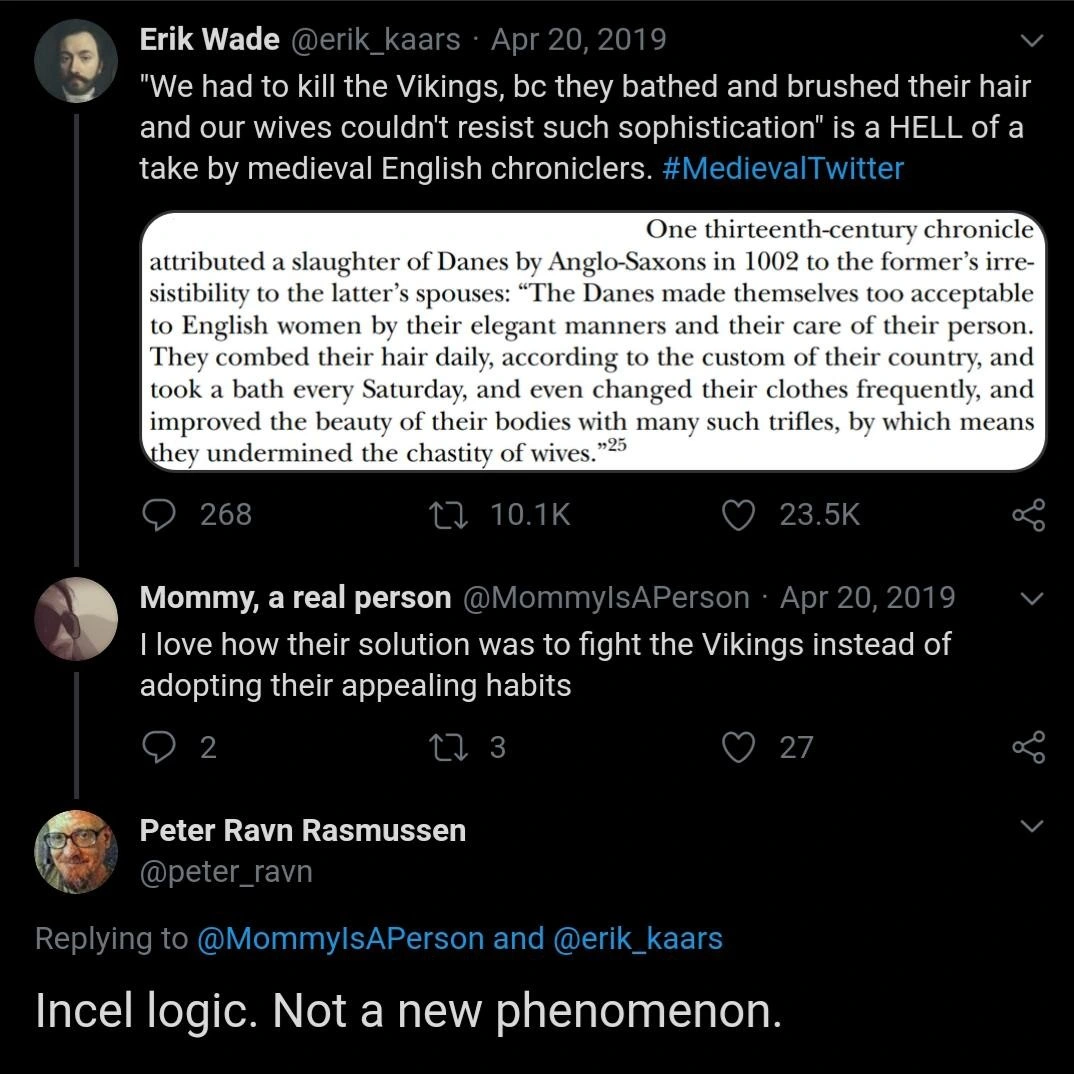Click the Erik Wade display name
1074x1074 pixels.
[x=209, y=39]
